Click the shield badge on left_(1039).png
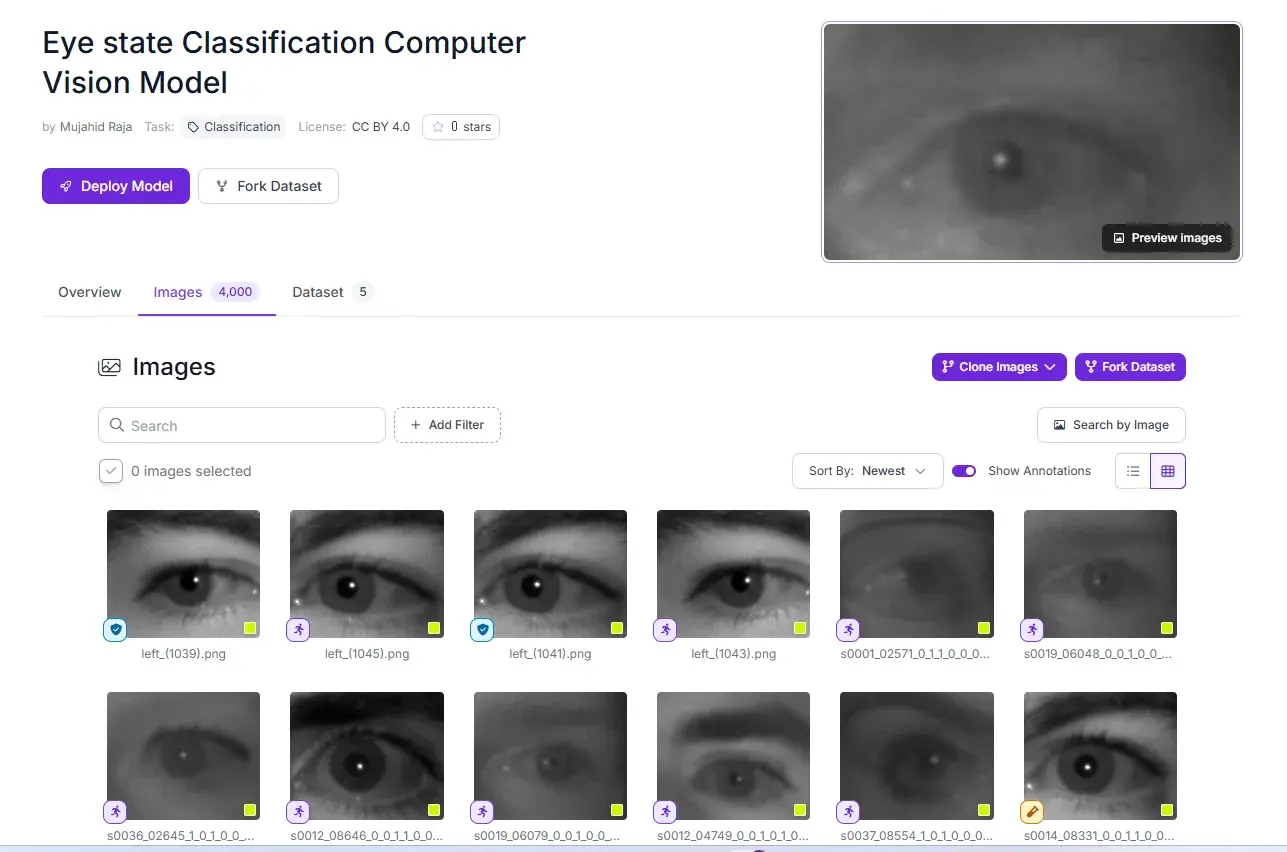1287x852 pixels. [115, 629]
